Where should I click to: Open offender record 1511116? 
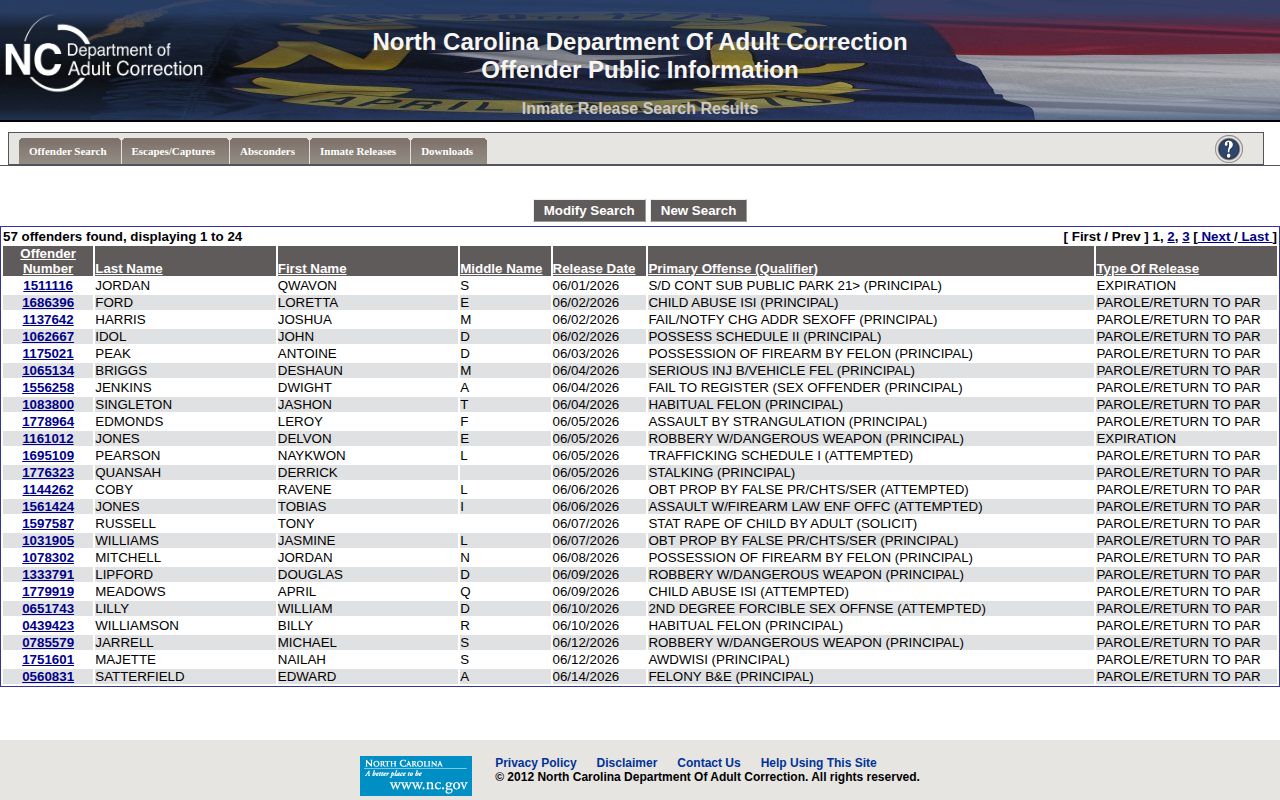point(48,285)
